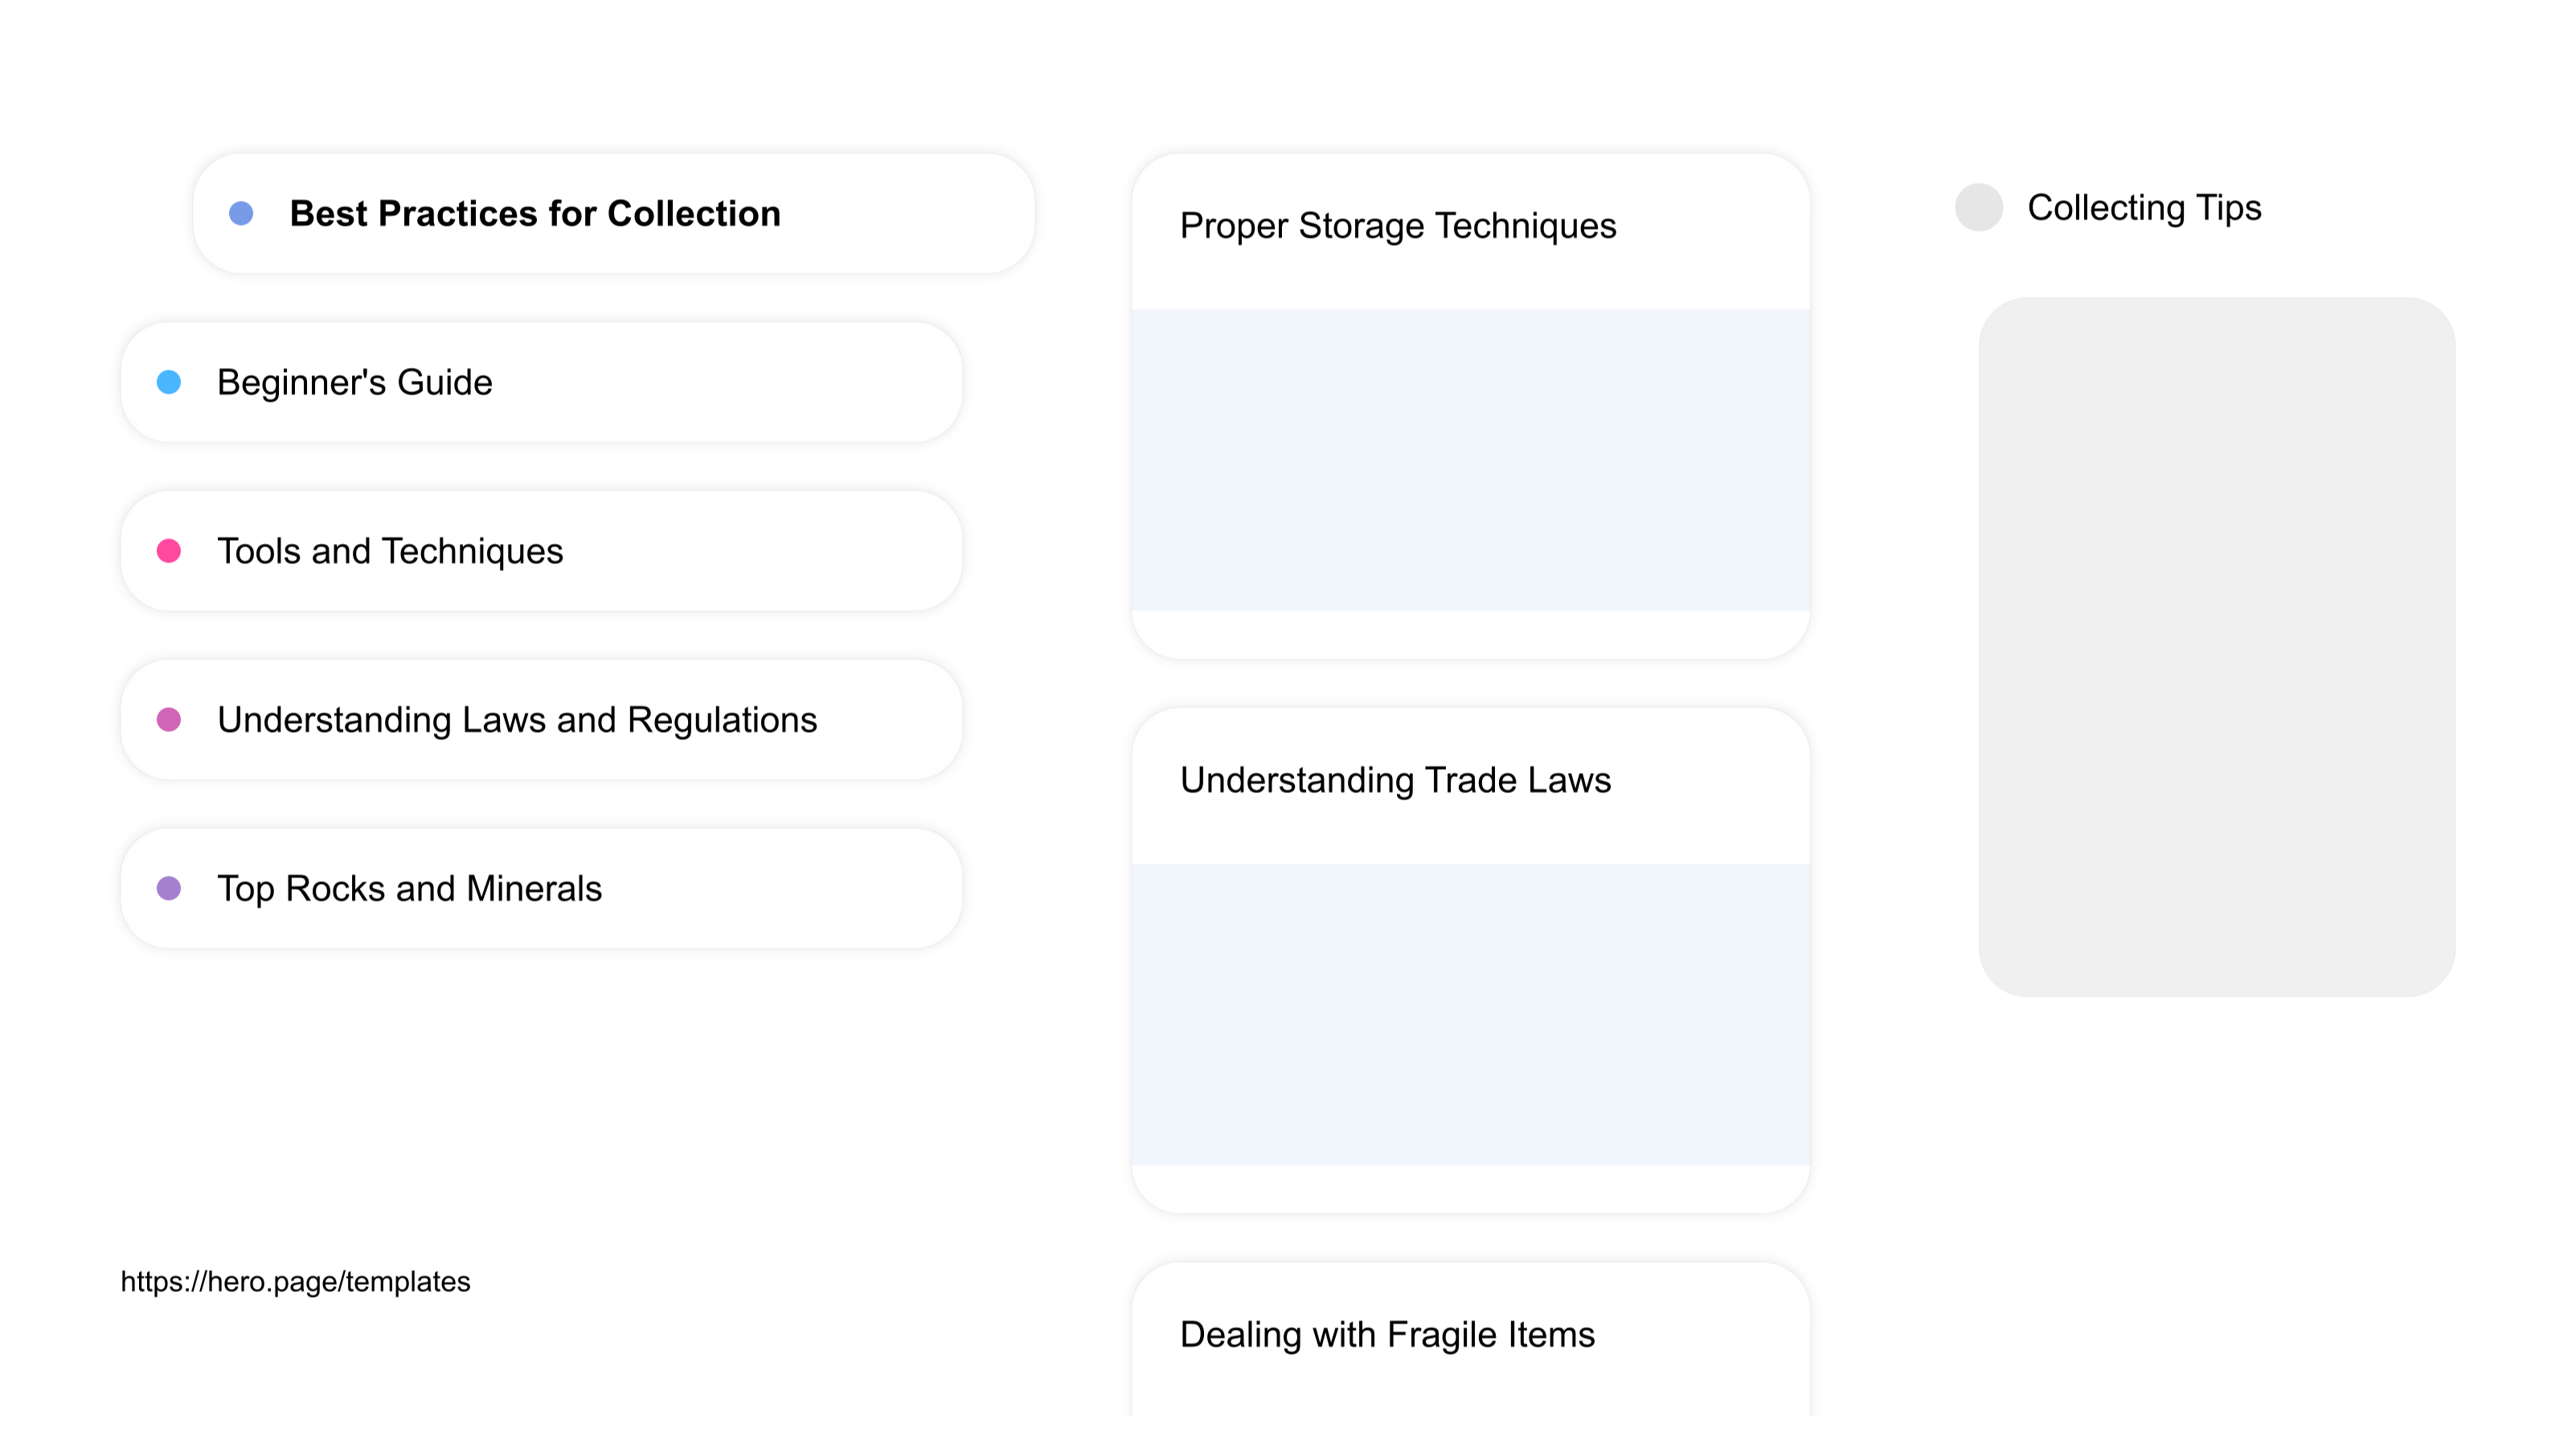Click the light-blue body of Proper Storage Techniques card
Image resolution: width=2576 pixels, height=1448 pixels.
1470,460
